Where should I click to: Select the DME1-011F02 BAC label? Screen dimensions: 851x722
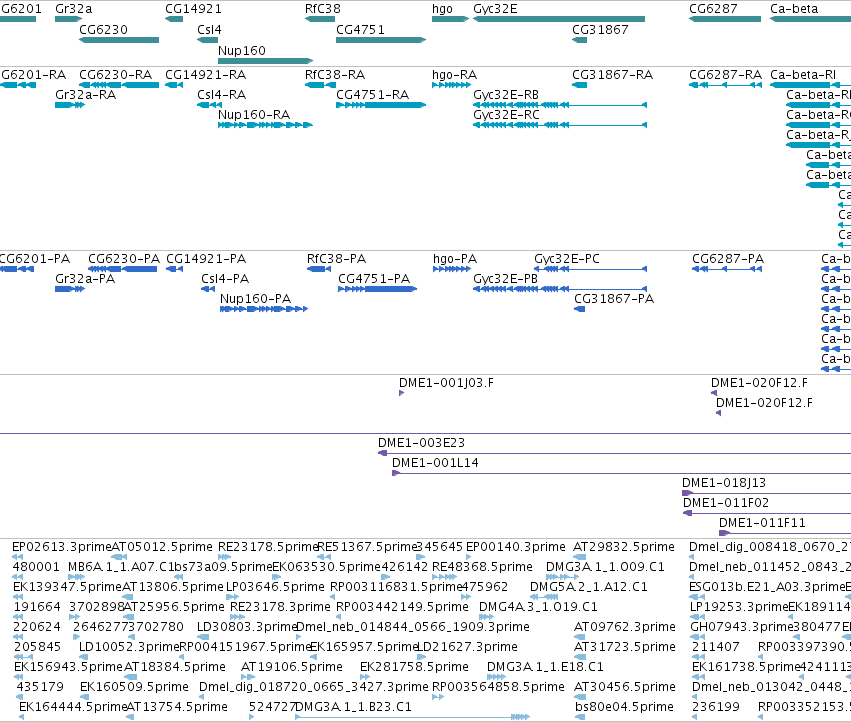point(726,503)
